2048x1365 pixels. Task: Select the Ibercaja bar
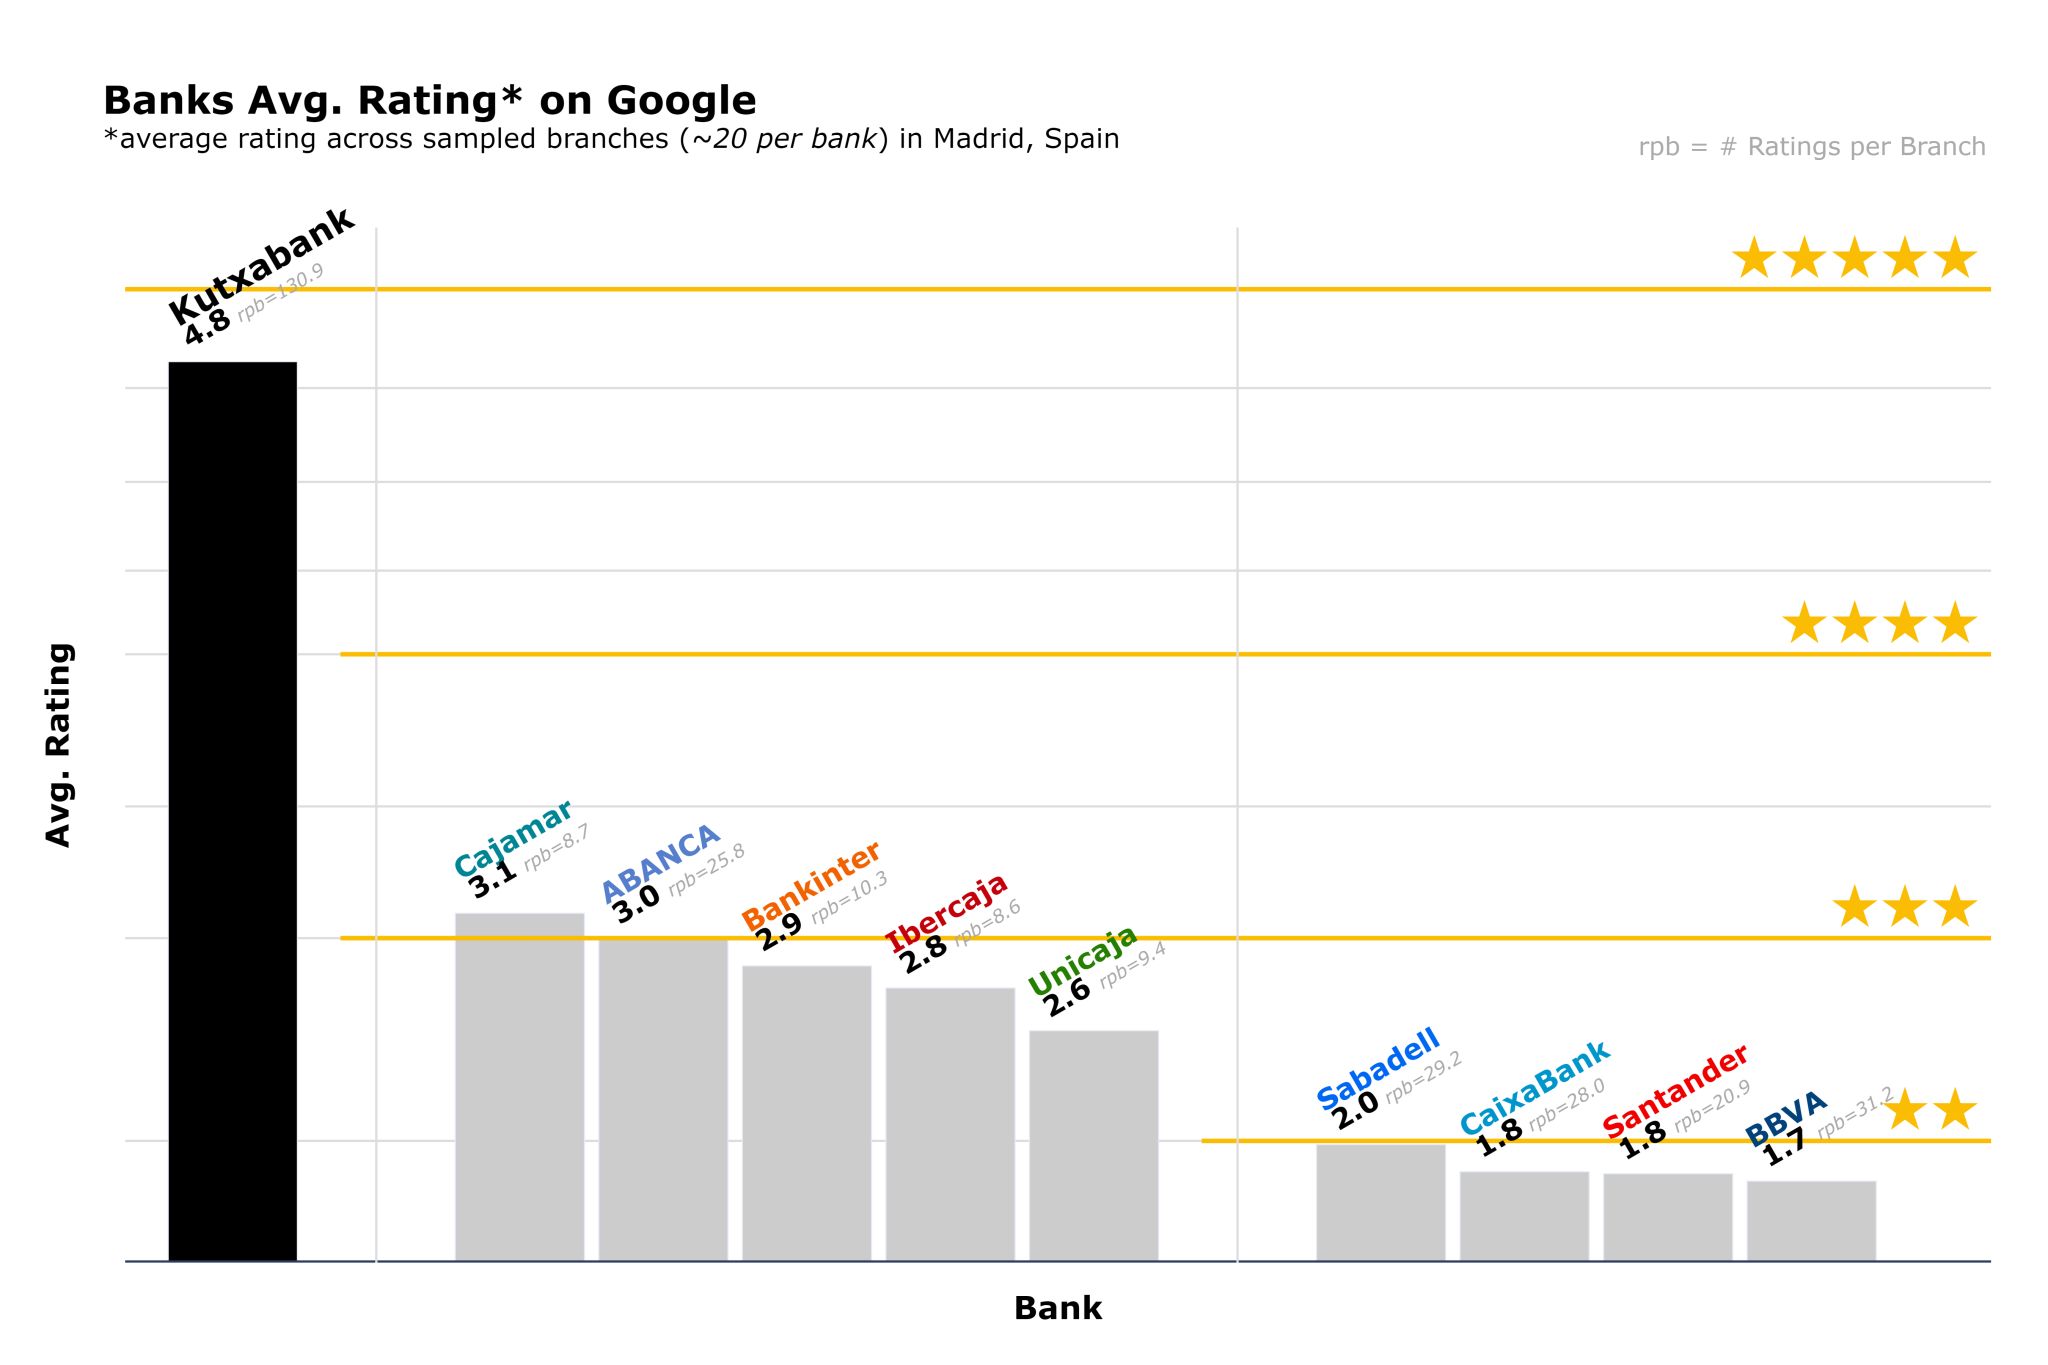coord(950,1124)
